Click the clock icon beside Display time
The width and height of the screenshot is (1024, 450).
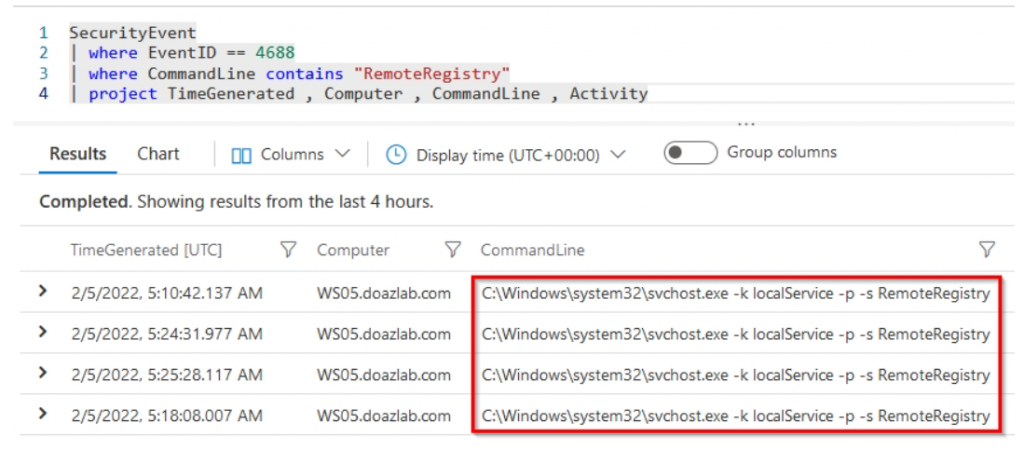point(396,155)
